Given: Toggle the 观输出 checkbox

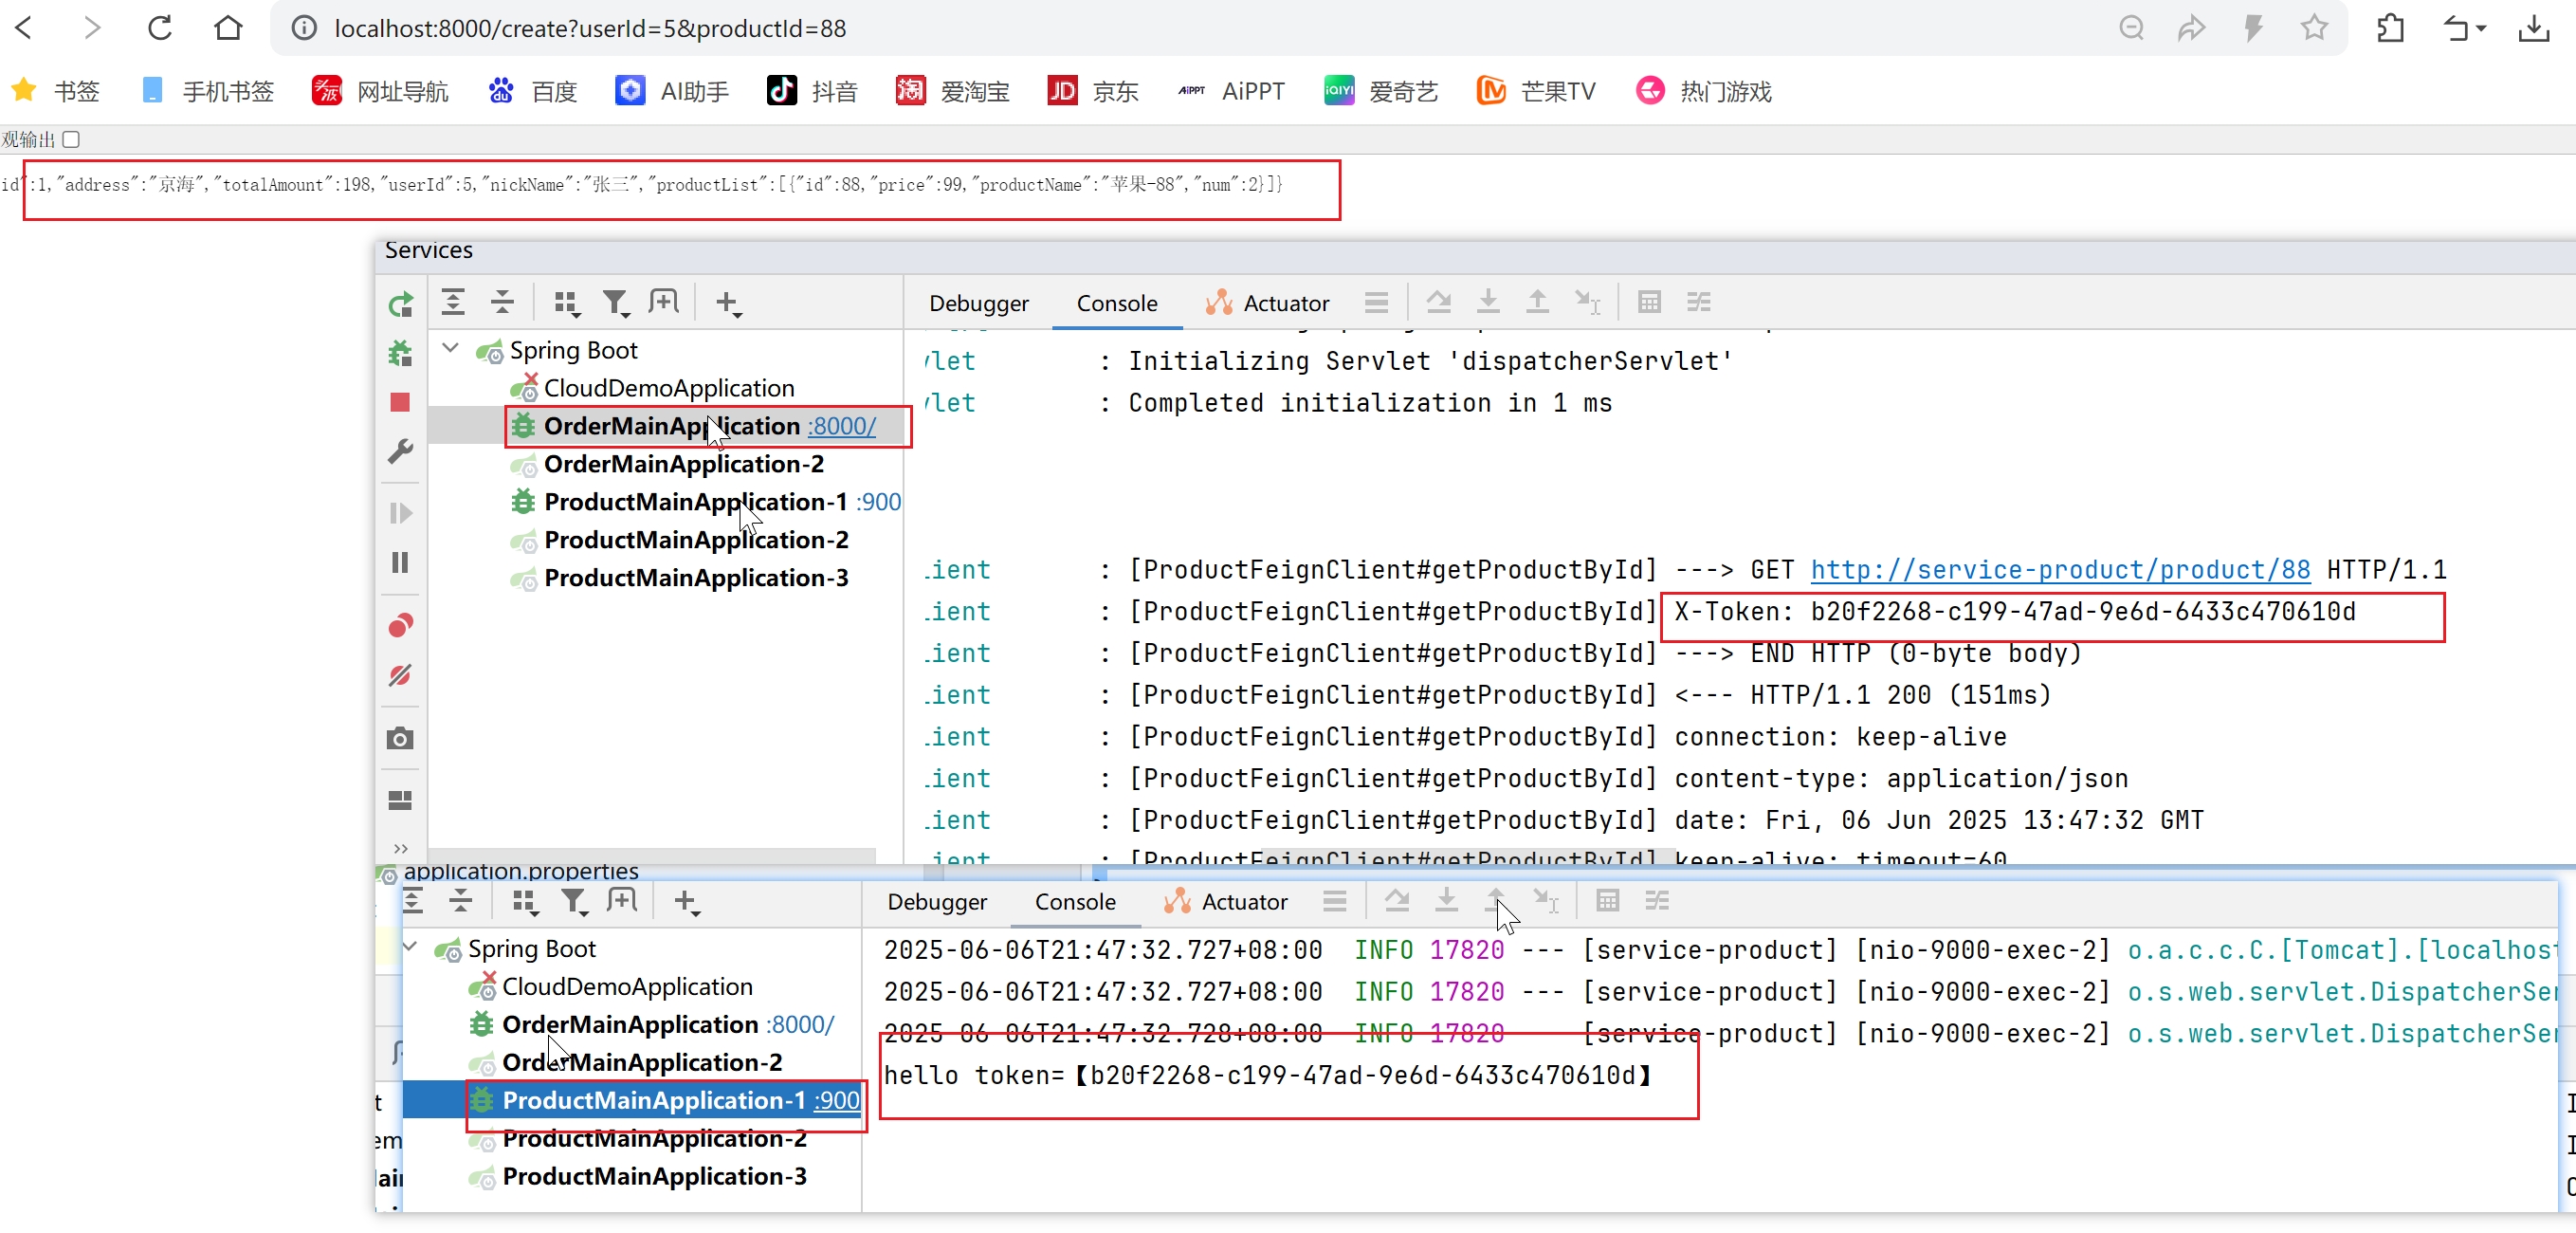Looking at the screenshot, I should pos(71,139).
